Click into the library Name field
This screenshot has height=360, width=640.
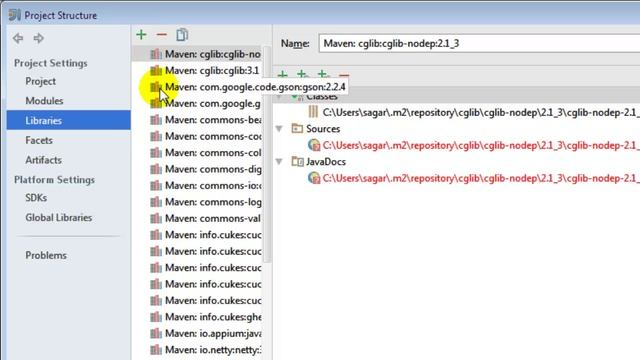click(x=479, y=43)
